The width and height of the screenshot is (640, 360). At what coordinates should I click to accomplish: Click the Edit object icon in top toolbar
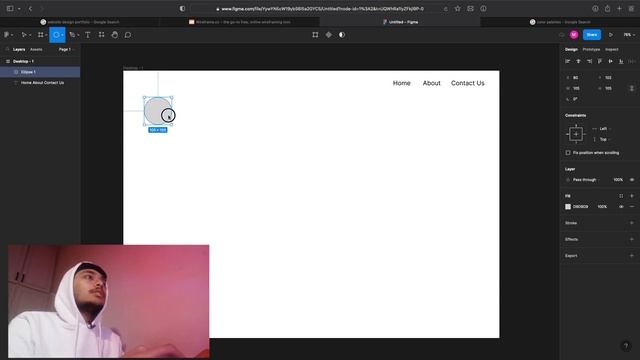pos(315,35)
